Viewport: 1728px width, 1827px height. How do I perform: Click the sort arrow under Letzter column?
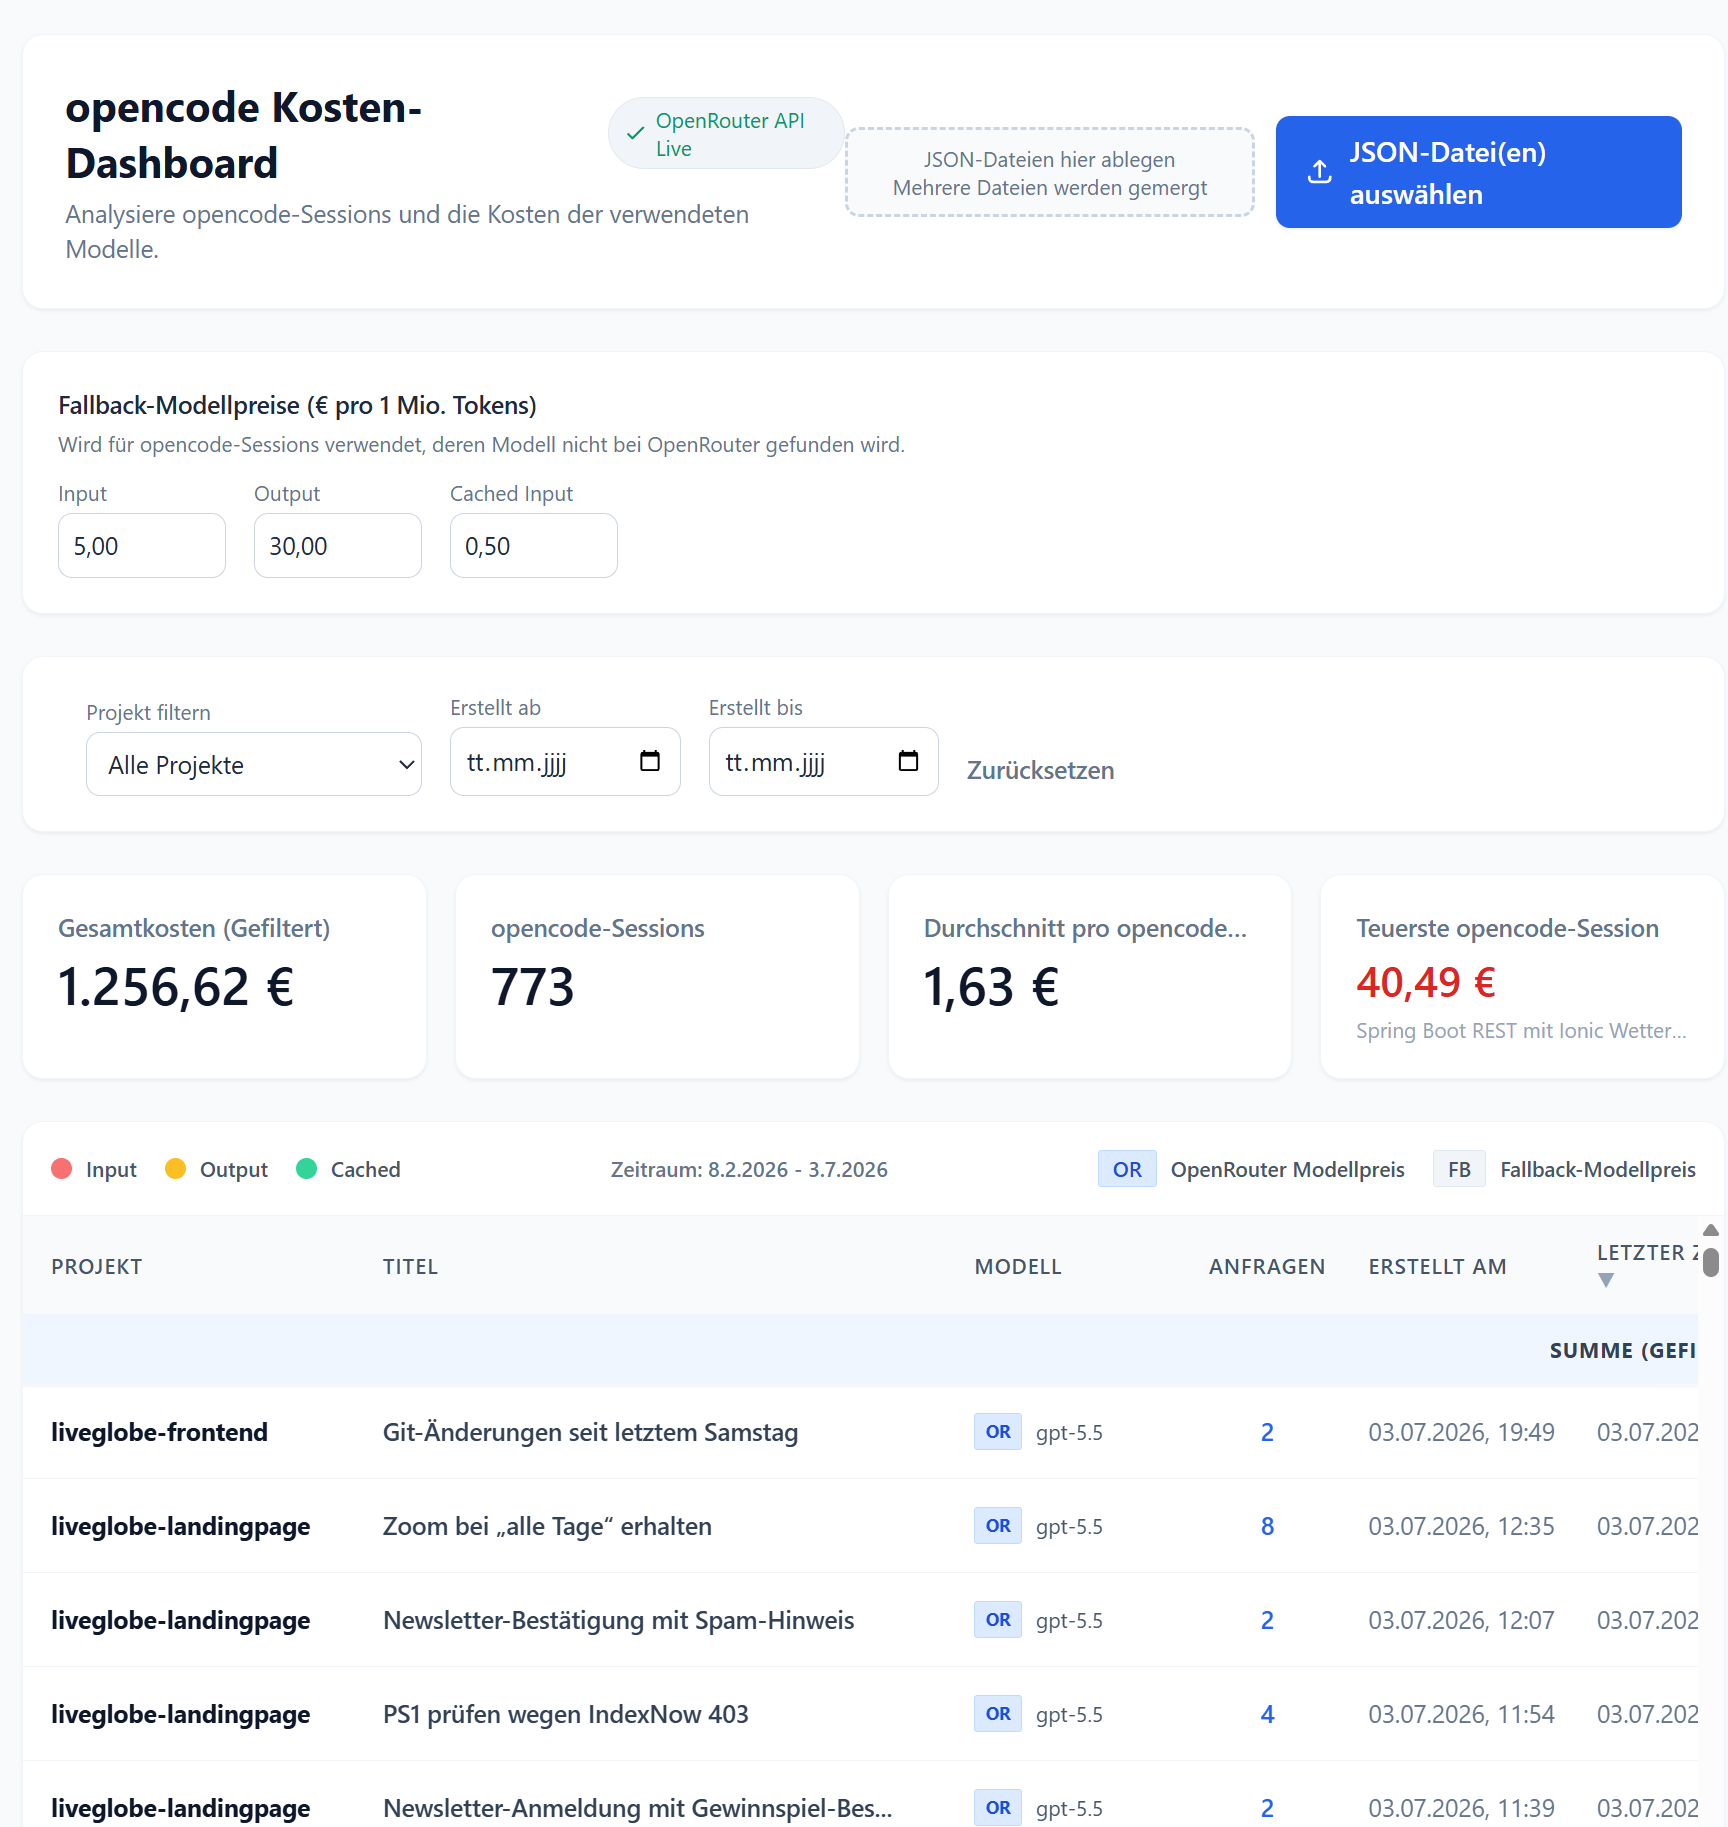point(1606,1280)
